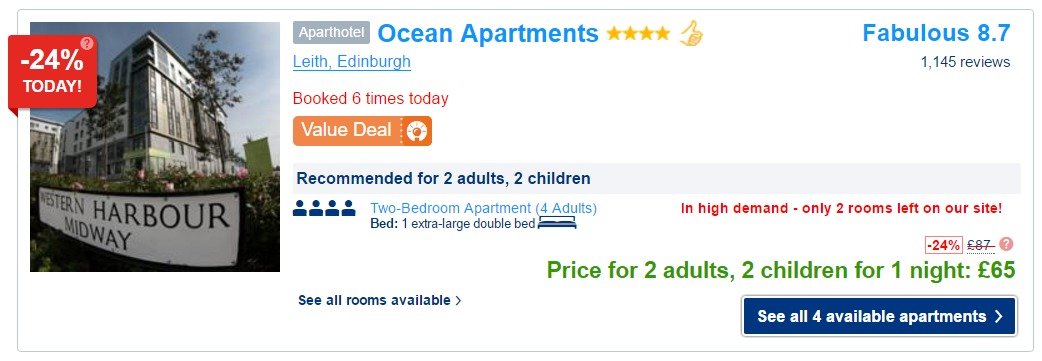
Task: Open the Ocean Apartments hotel title
Action: pyautogui.click(x=488, y=33)
